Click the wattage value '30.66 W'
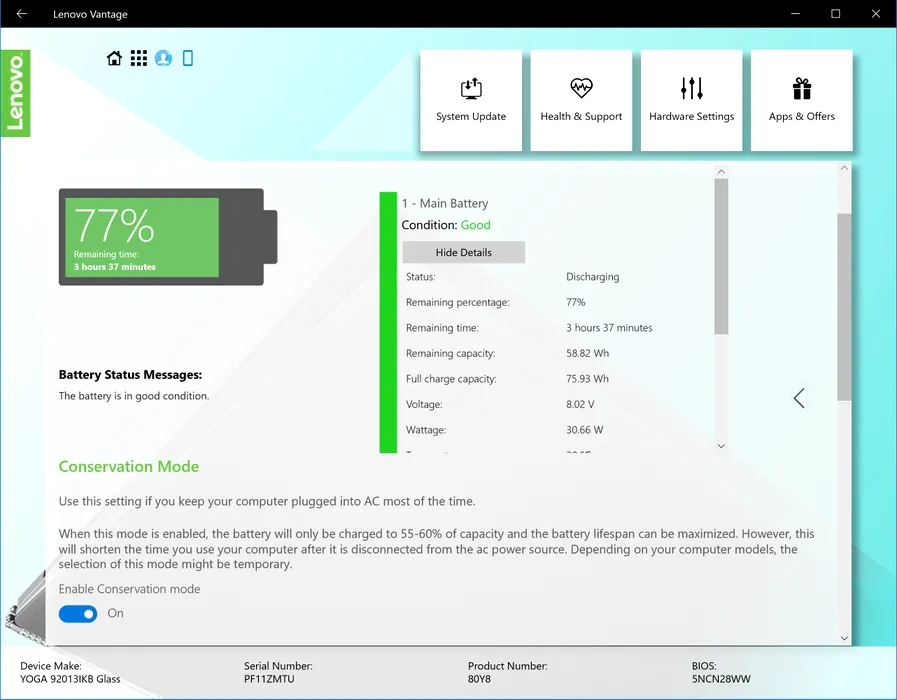 click(x=585, y=430)
